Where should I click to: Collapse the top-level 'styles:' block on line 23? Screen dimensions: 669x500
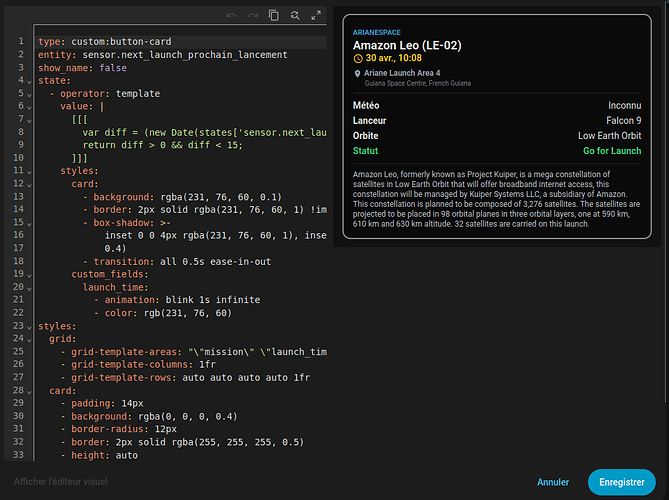coord(29,327)
